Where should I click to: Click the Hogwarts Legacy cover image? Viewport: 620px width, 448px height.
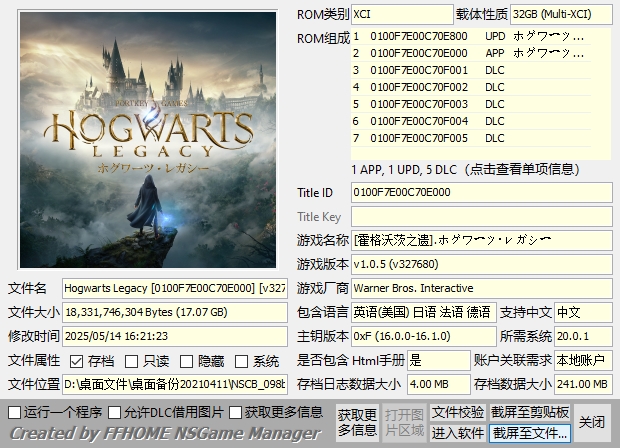(148, 140)
